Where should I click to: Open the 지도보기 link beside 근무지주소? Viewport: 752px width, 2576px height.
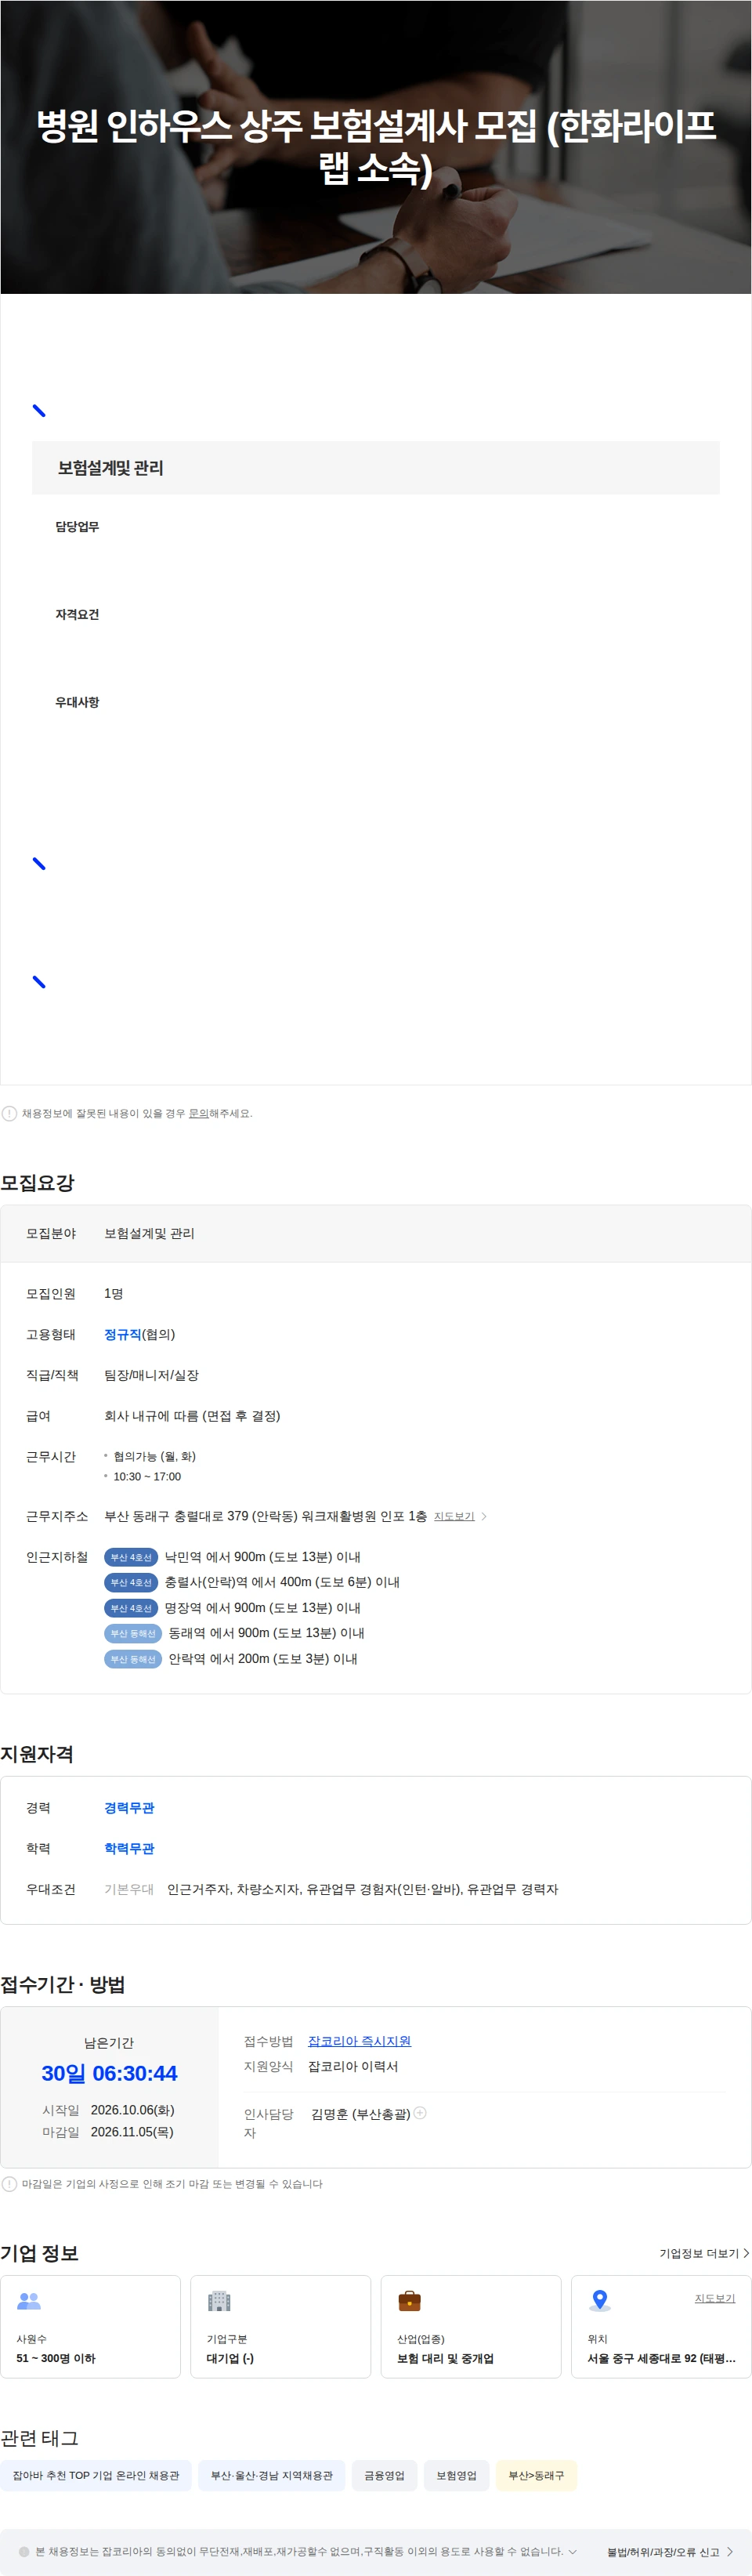click(x=454, y=1516)
